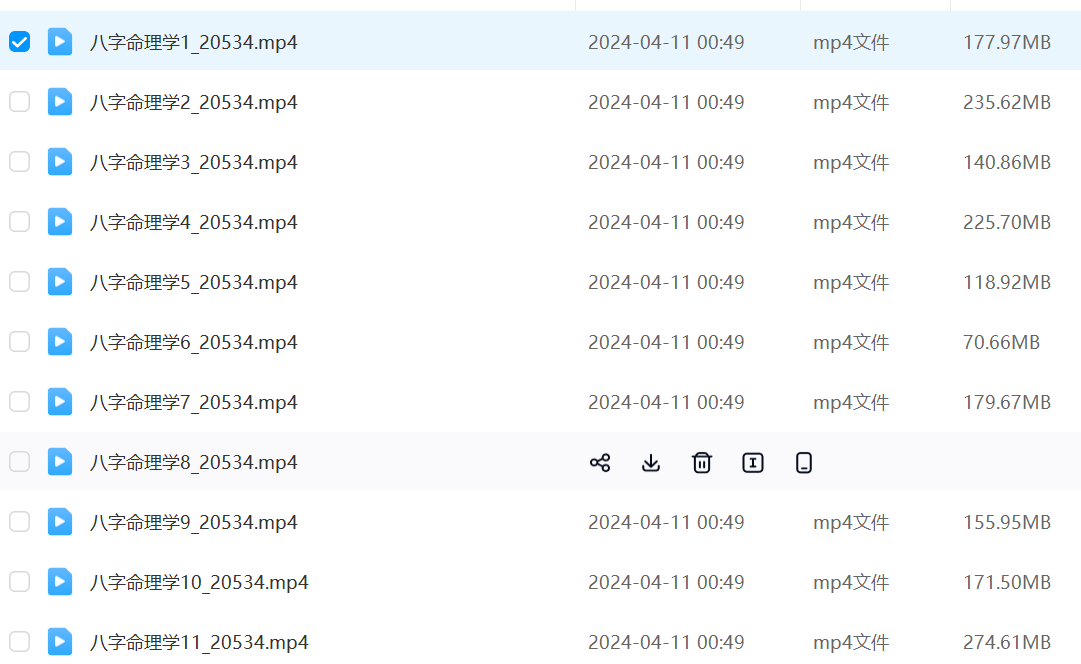Image resolution: width=1081 pixels, height=664 pixels.
Task: Click the 70.66MB size of 八字命理学6
Action: [x=1001, y=342]
